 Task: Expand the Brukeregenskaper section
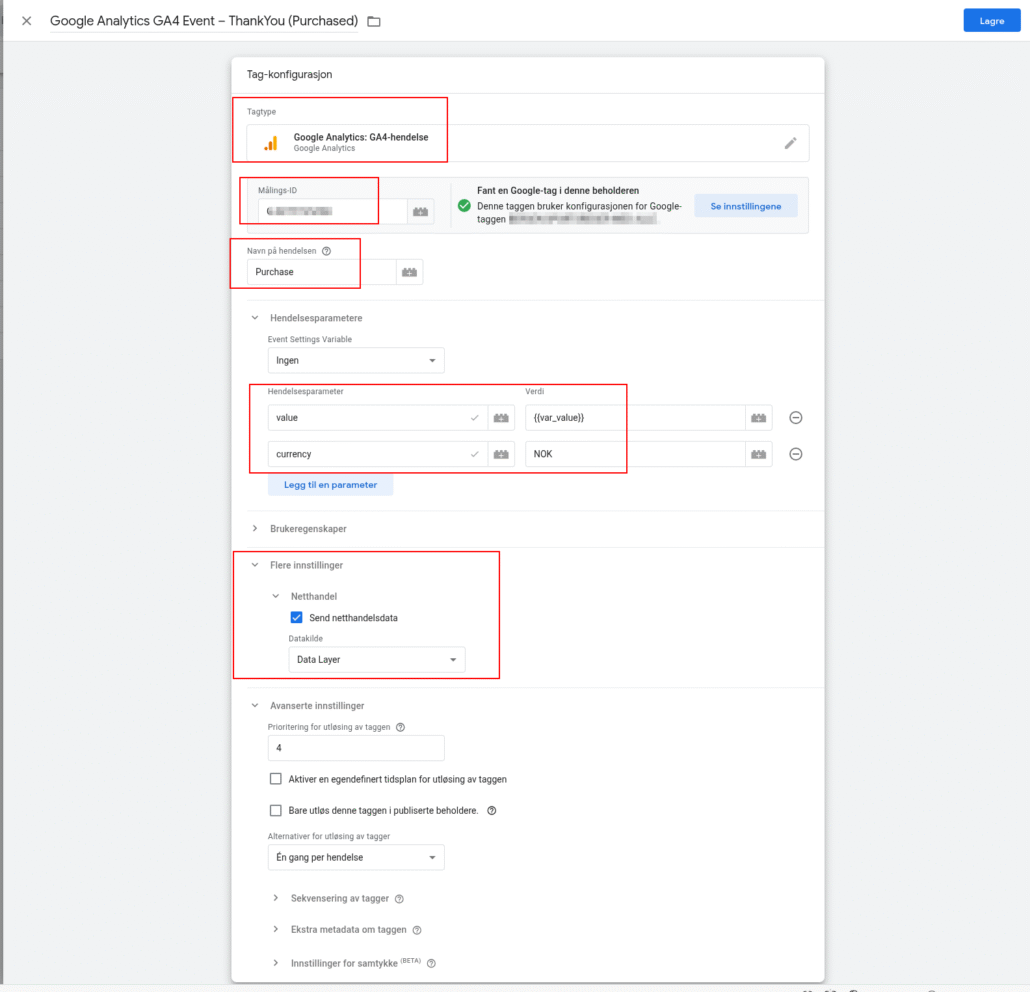308,528
